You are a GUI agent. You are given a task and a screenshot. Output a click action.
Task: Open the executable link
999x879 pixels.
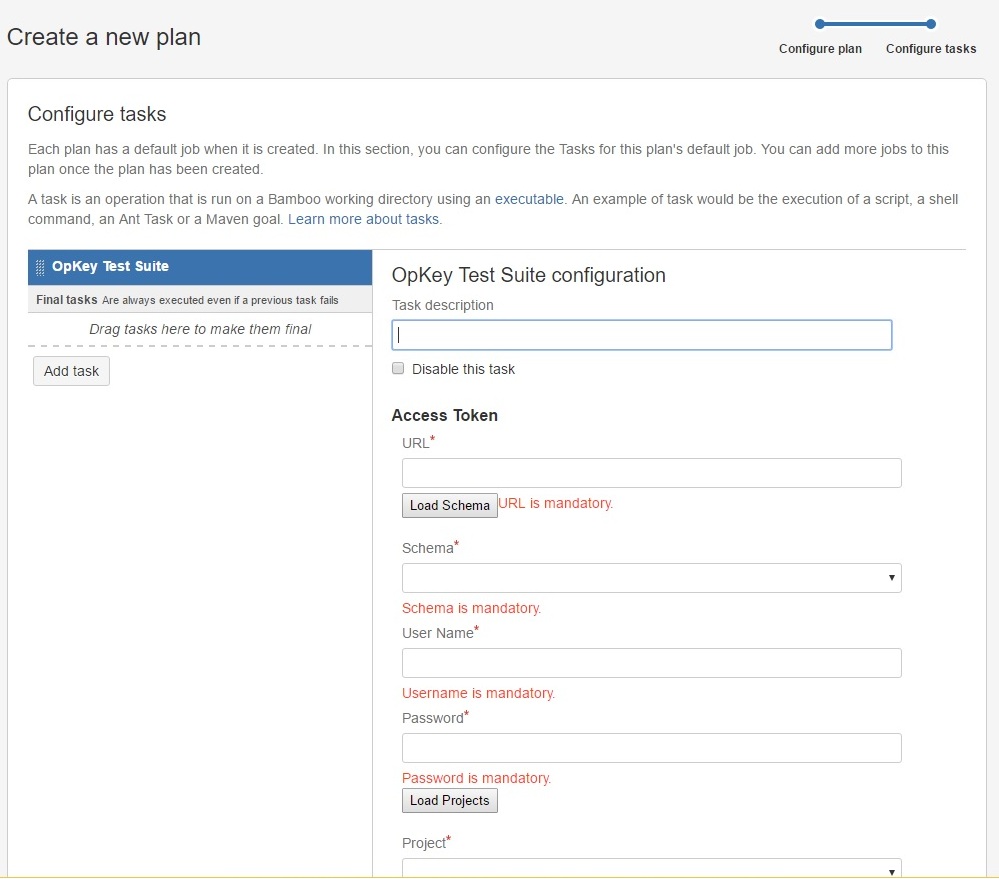[x=529, y=199]
